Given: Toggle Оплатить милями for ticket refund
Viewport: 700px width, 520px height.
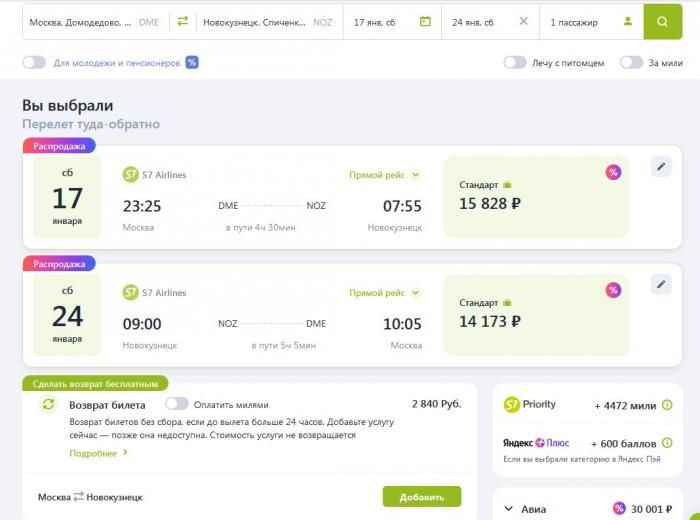Looking at the screenshot, I should tap(177, 404).
